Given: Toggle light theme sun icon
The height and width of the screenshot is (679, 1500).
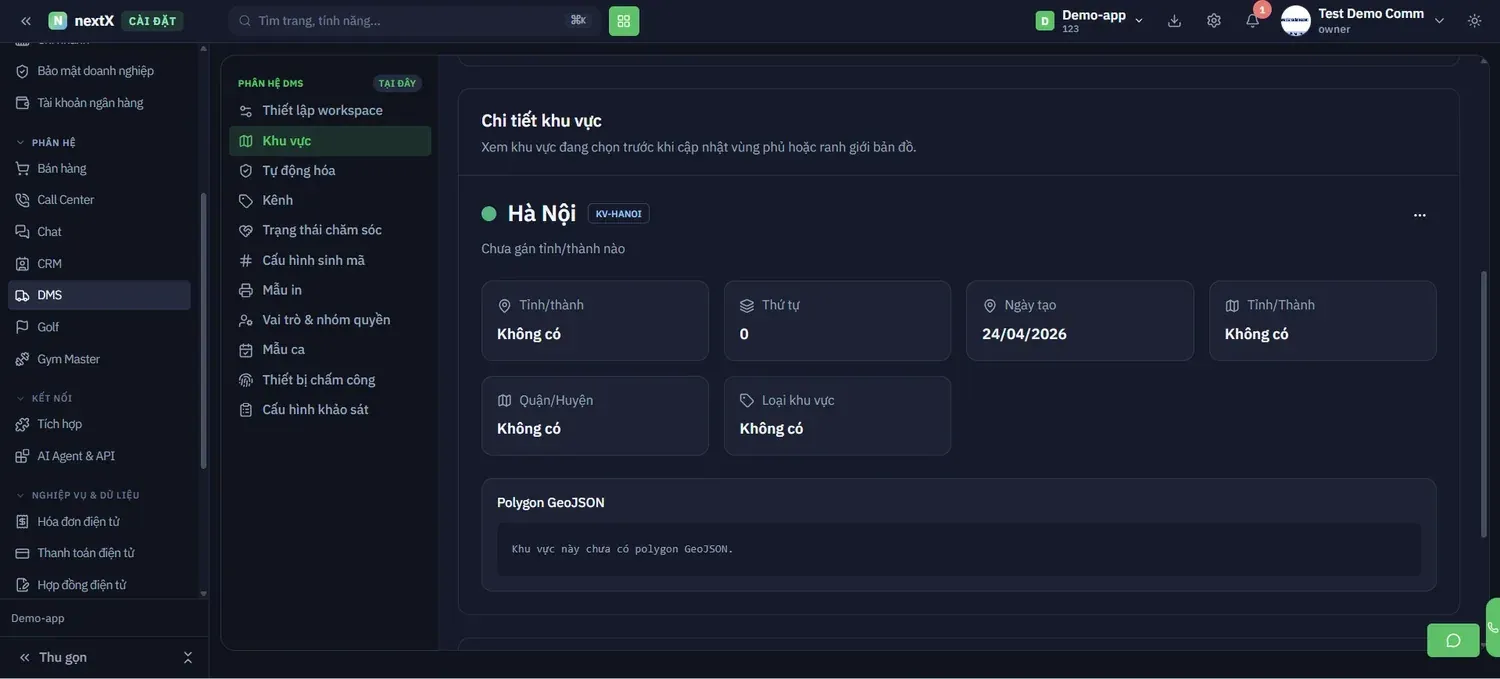Looking at the screenshot, I should (x=1475, y=21).
